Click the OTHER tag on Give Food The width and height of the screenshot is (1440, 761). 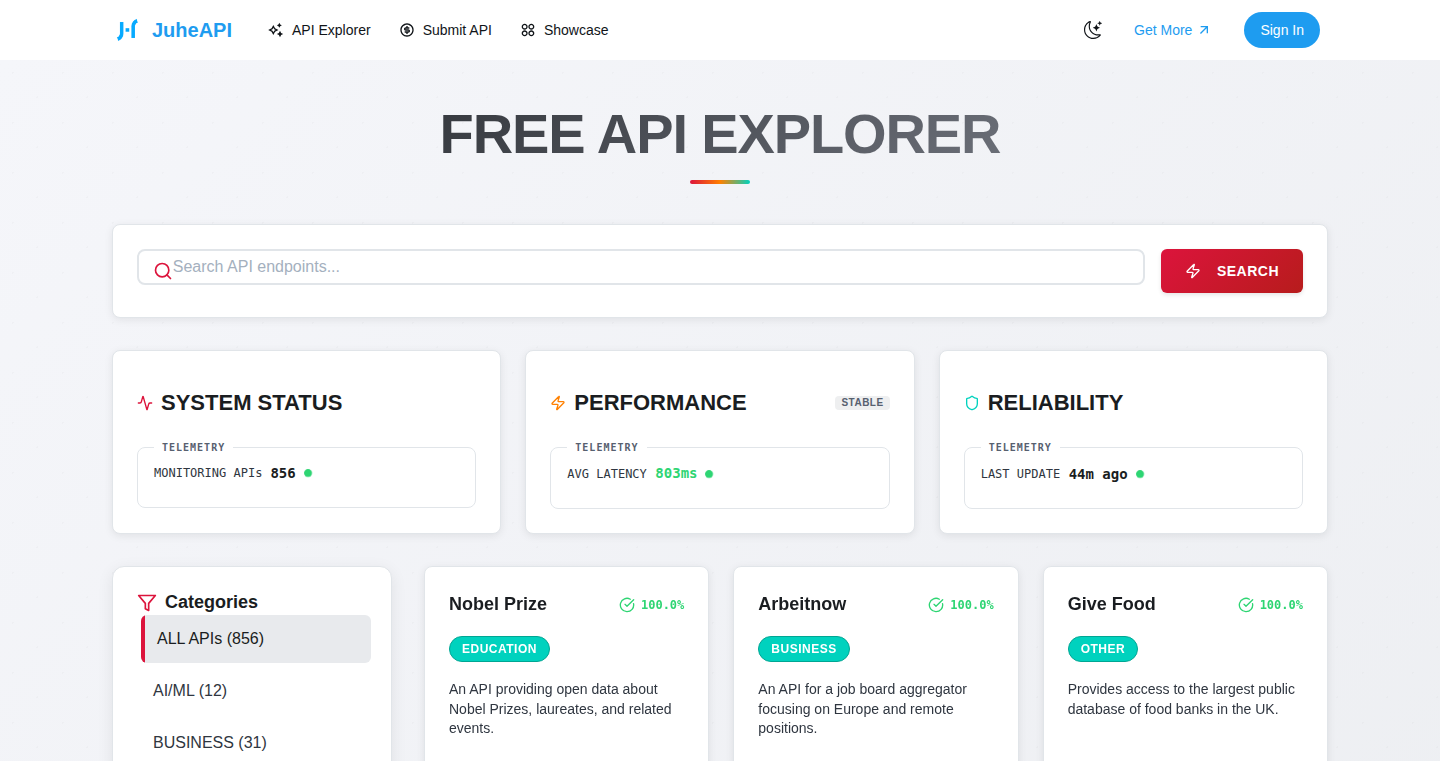click(x=1103, y=649)
